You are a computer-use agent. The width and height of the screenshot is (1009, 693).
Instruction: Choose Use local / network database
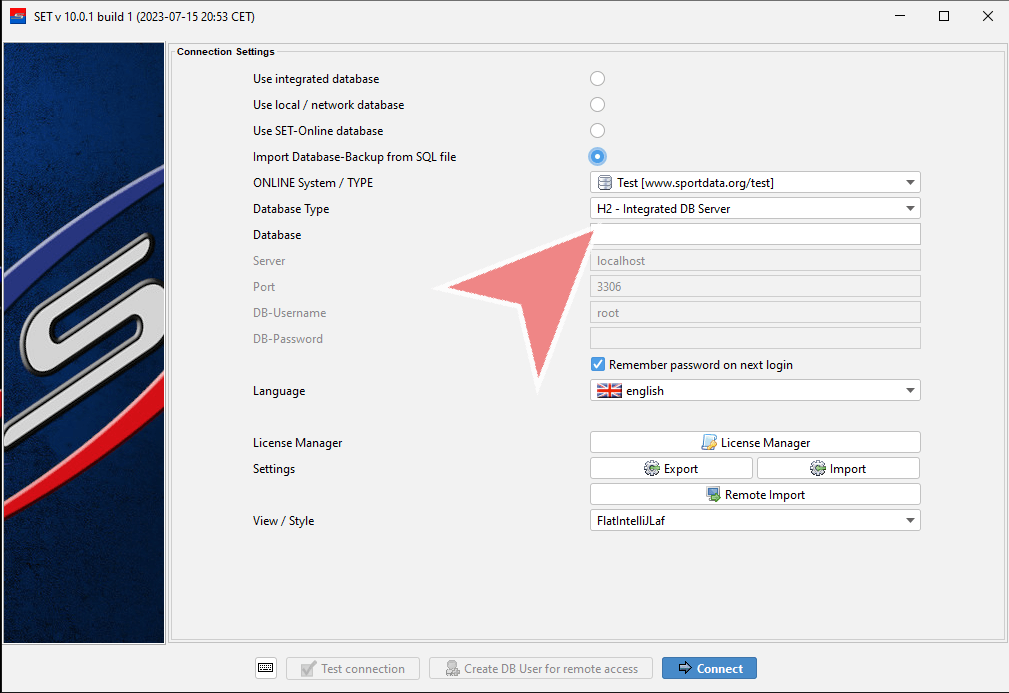[597, 105]
